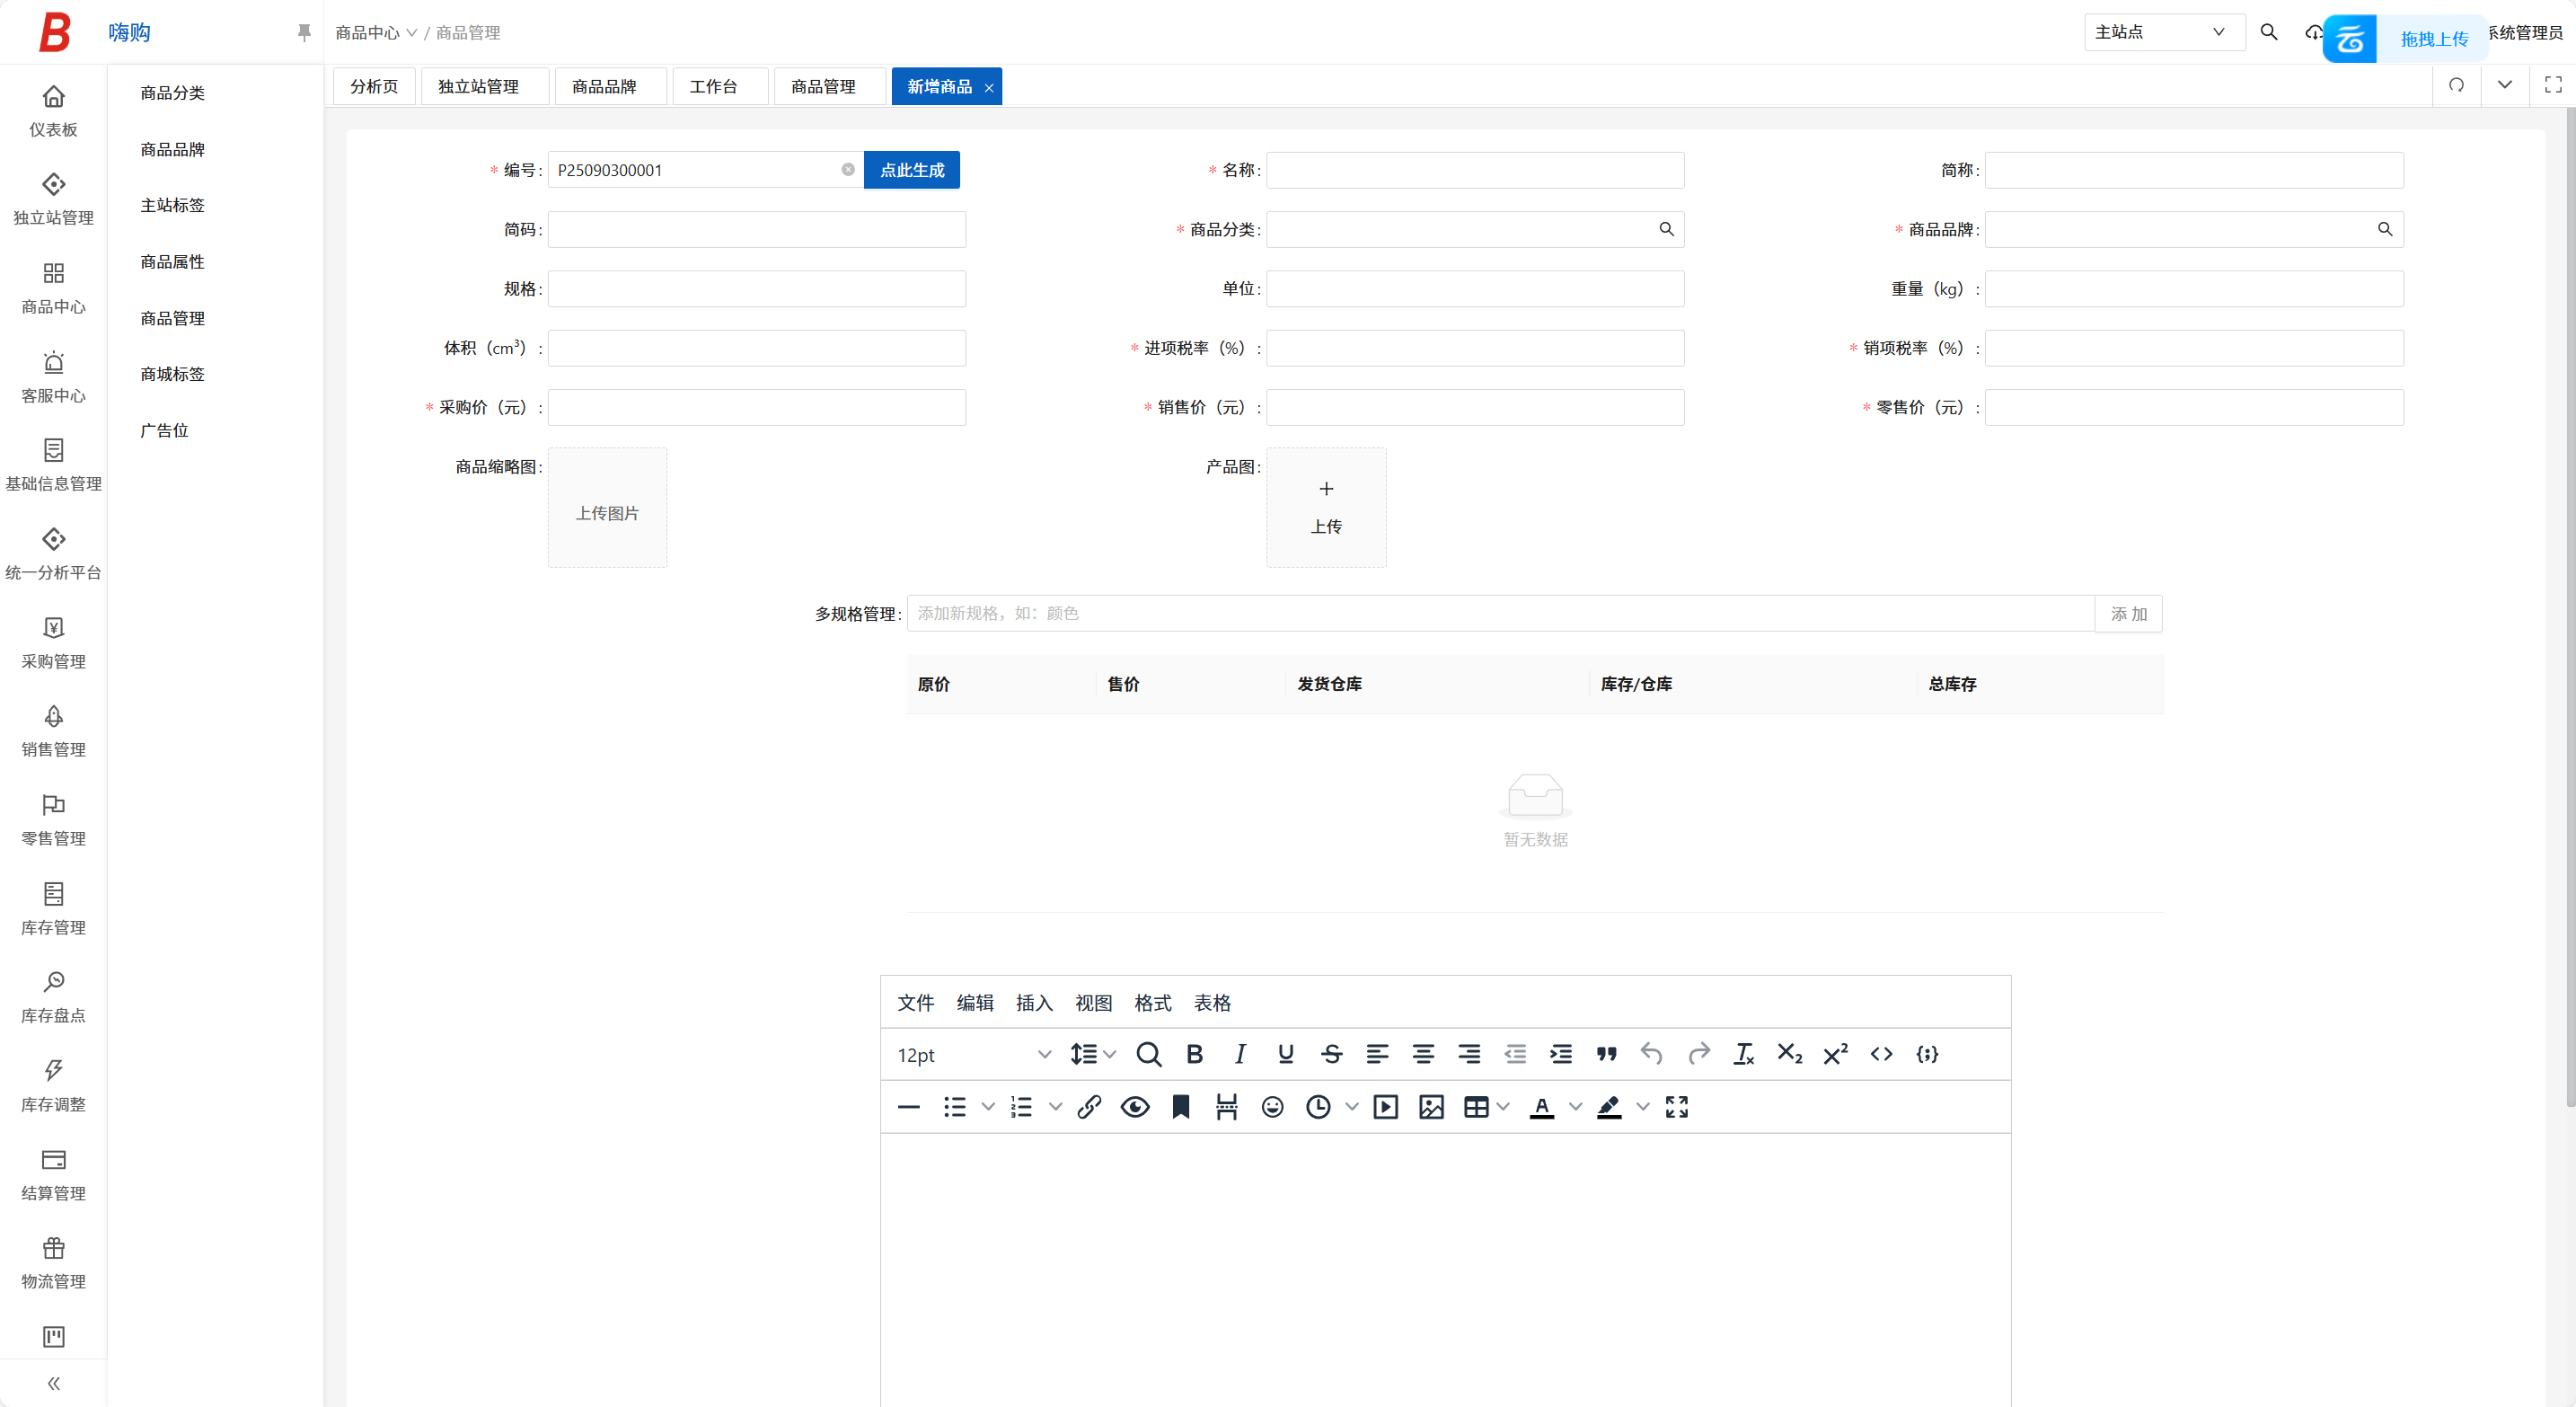The height and width of the screenshot is (1407, 2576).
Task: Toggle the editor preview eye icon
Action: 1135,1107
